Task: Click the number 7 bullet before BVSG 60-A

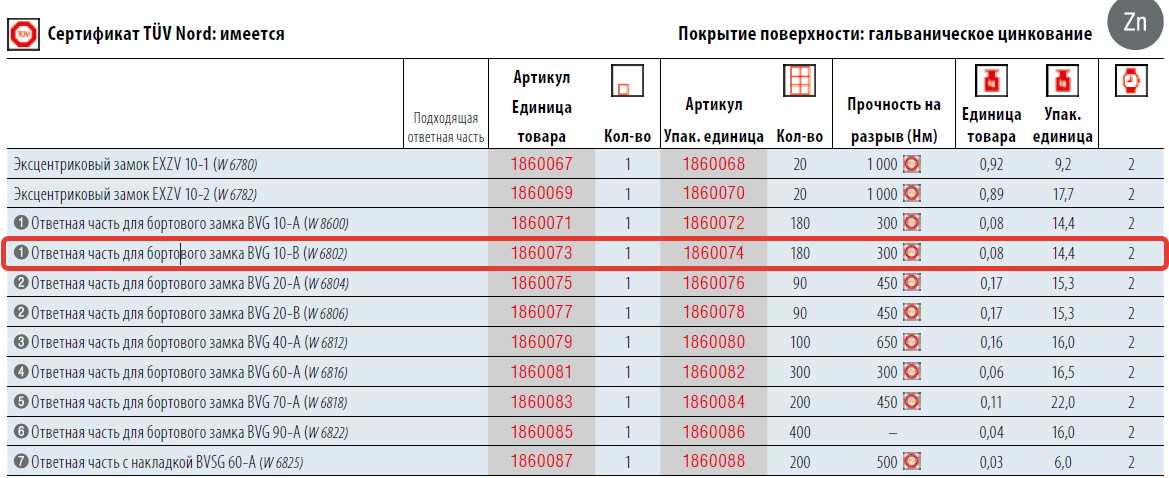Action: [21, 463]
